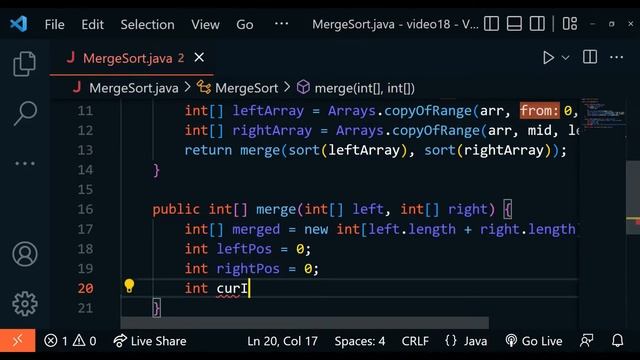Click line number 20 in gutter

[x=85, y=288]
